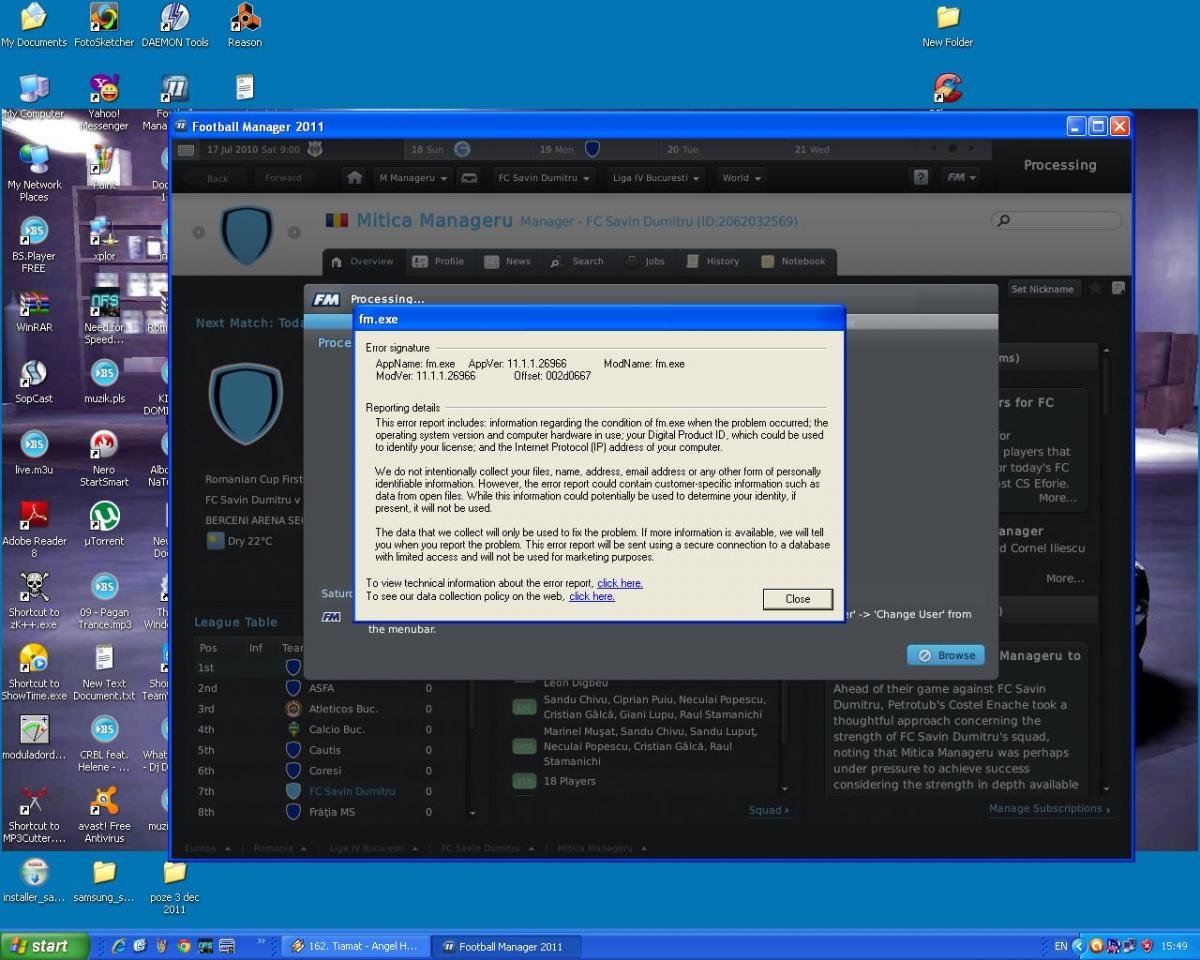Image resolution: width=1200 pixels, height=960 pixels.
Task: Select Coresi in the league table
Action: (325, 771)
